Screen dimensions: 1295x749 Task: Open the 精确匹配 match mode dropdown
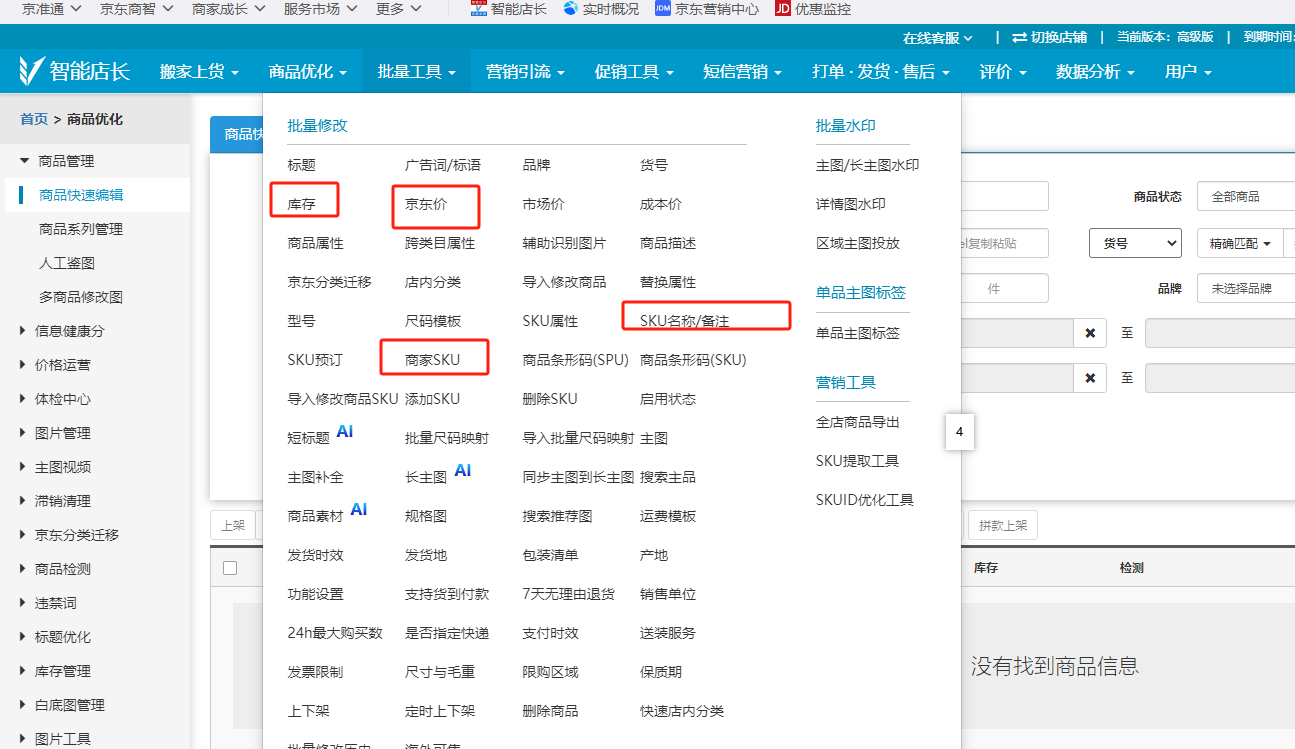coord(1240,243)
